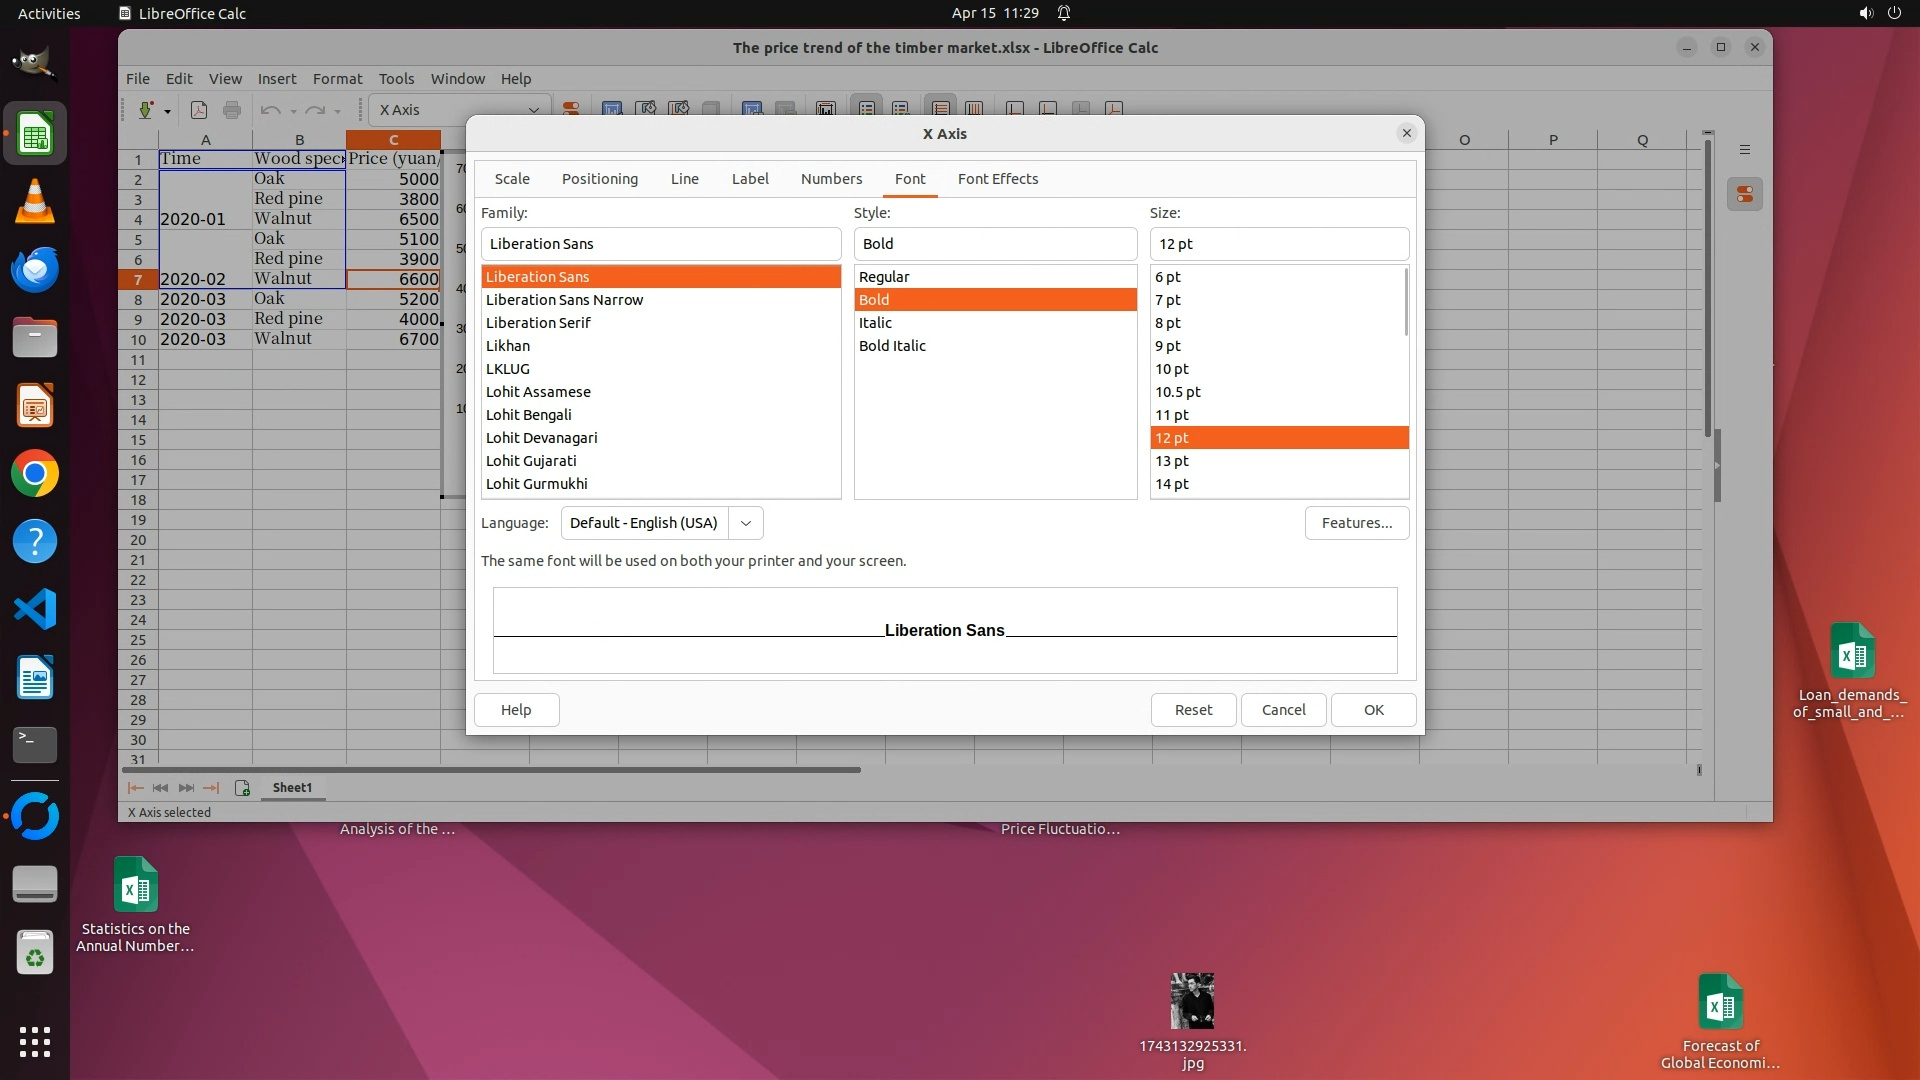Viewport: 1920px width, 1080px height.
Task: Click the sidebar settings hamburger icon
Action: click(x=1745, y=150)
